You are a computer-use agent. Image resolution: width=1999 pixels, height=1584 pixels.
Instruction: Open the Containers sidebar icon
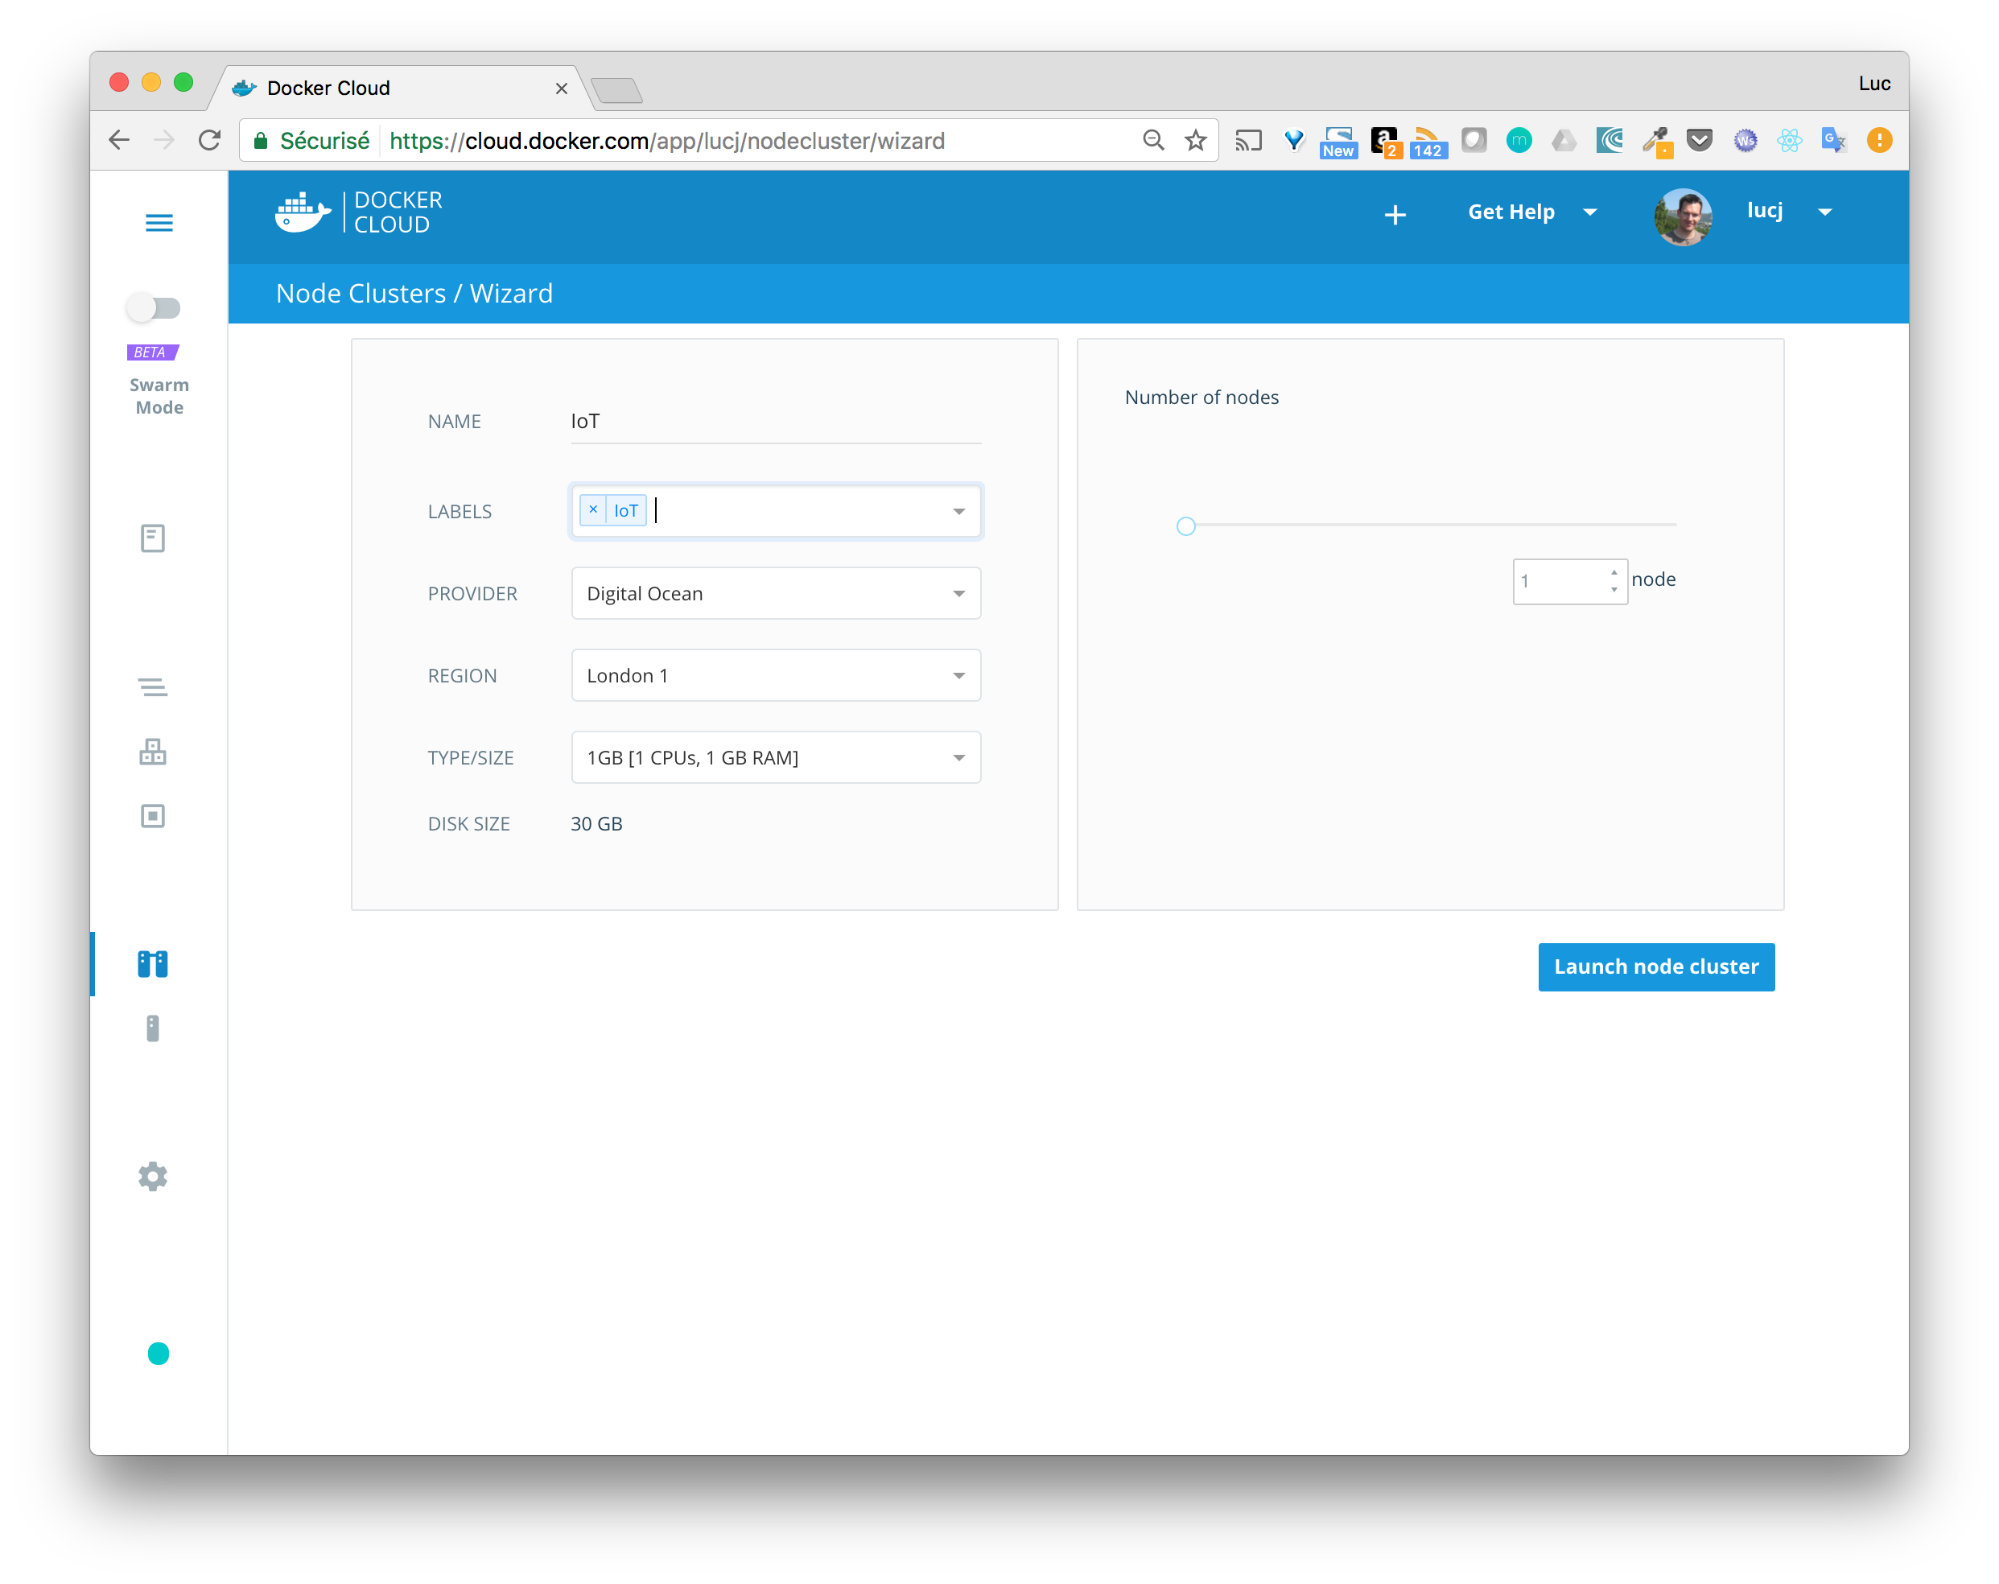click(x=152, y=816)
